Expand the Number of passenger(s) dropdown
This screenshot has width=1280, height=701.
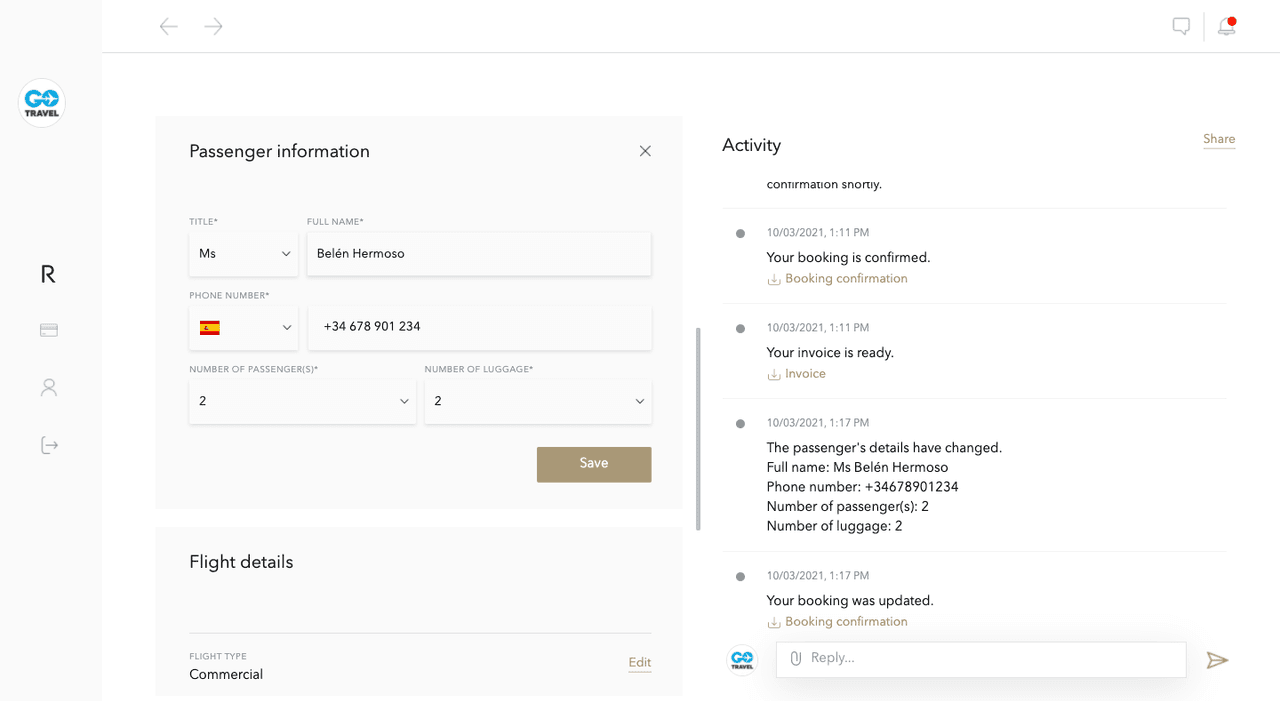coord(302,402)
